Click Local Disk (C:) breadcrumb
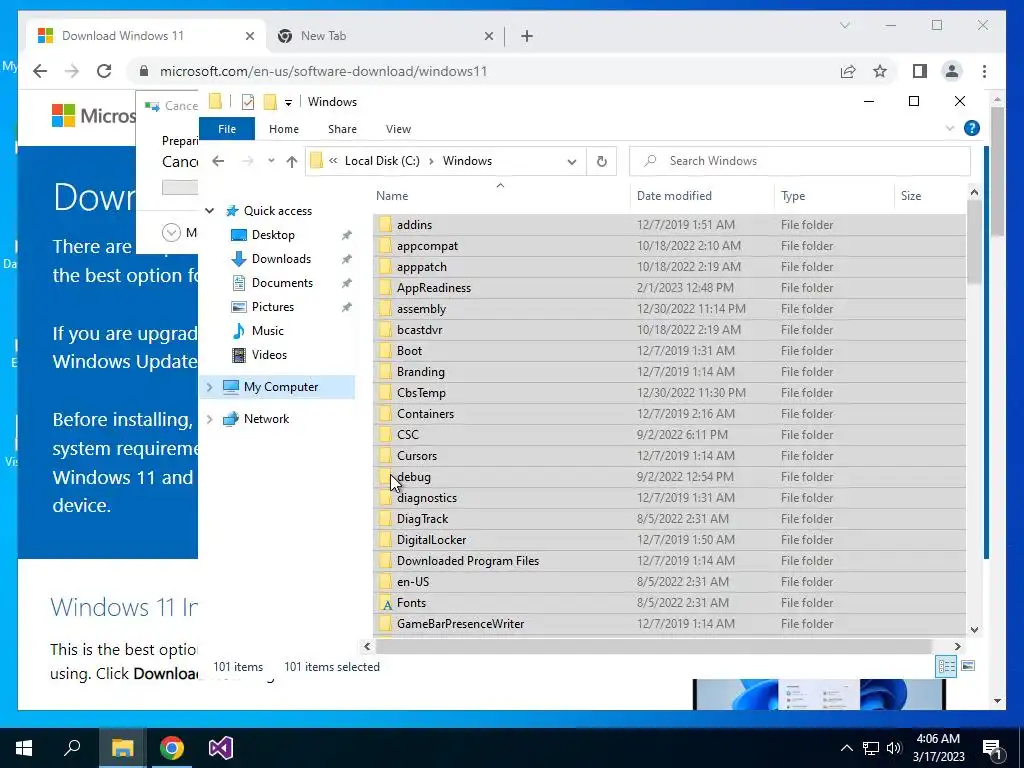The width and height of the screenshot is (1024, 768). (x=382, y=161)
